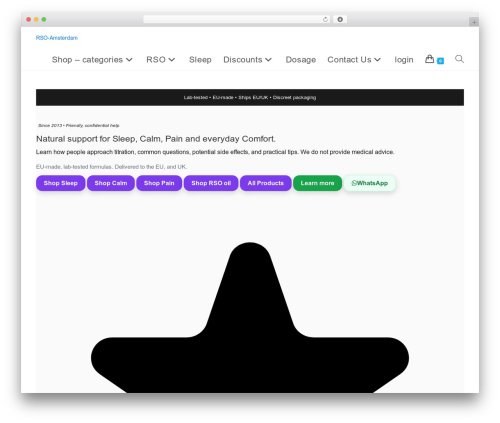Open the Dosage menu item

coord(301,60)
